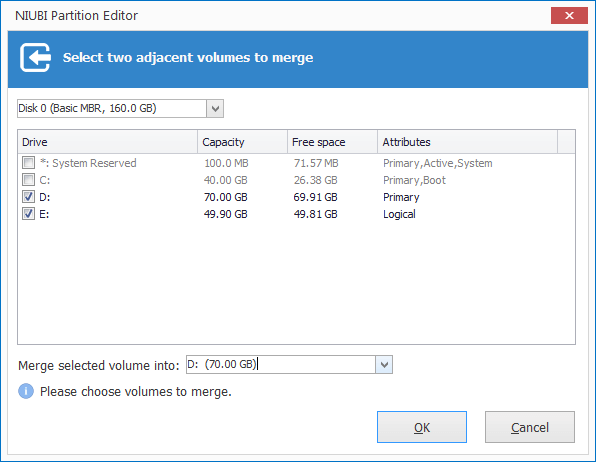The width and height of the screenshot is (596, 462).
Task: Uncheck the D: drive checkbox
Action: tap(29, 197)
